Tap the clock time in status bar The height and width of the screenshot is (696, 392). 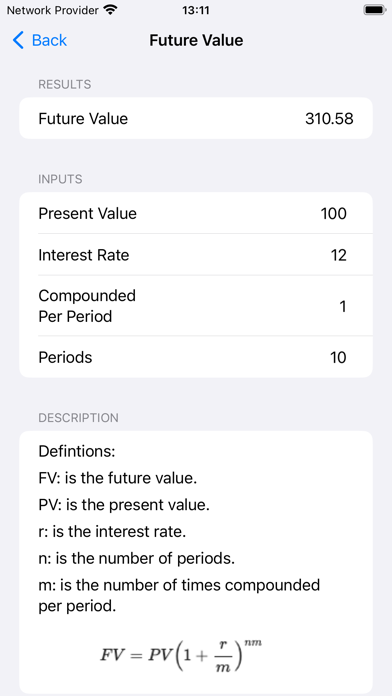click(x=196, y=10)
